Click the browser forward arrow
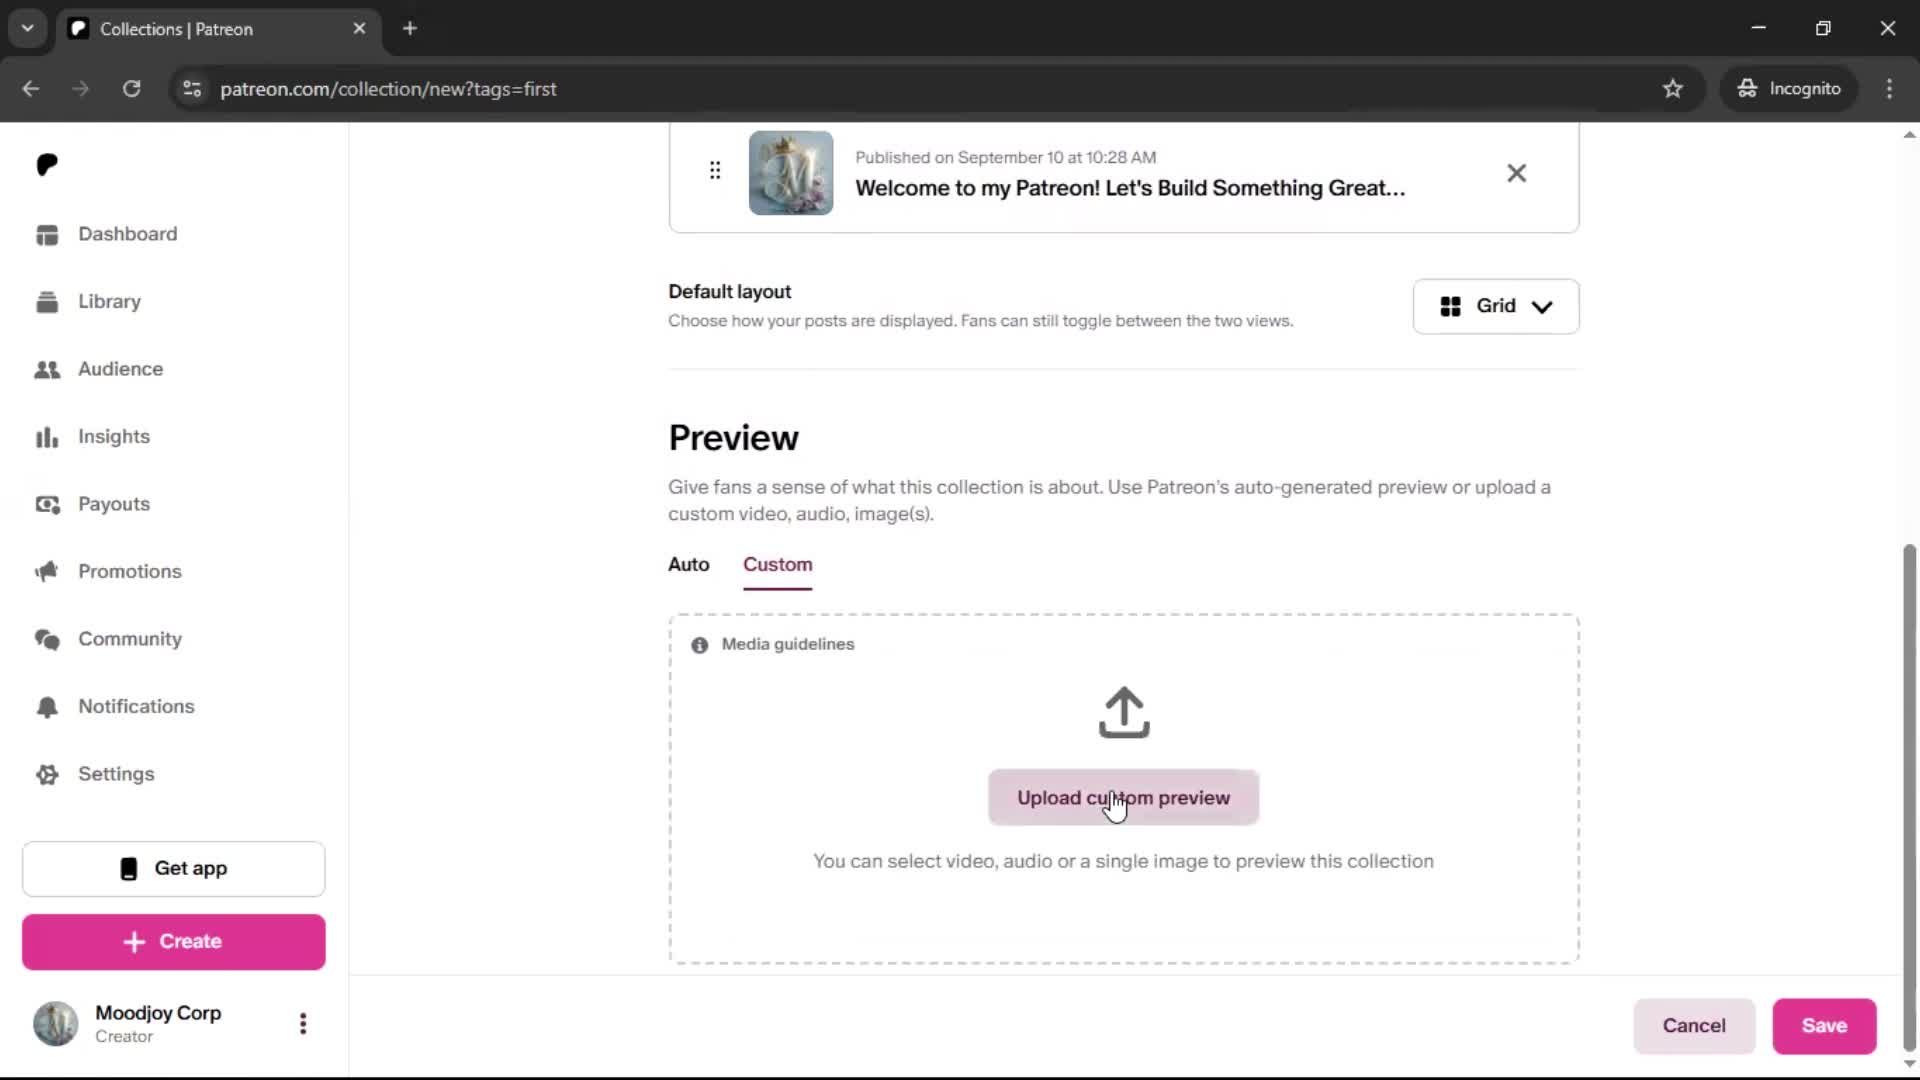 81,89
